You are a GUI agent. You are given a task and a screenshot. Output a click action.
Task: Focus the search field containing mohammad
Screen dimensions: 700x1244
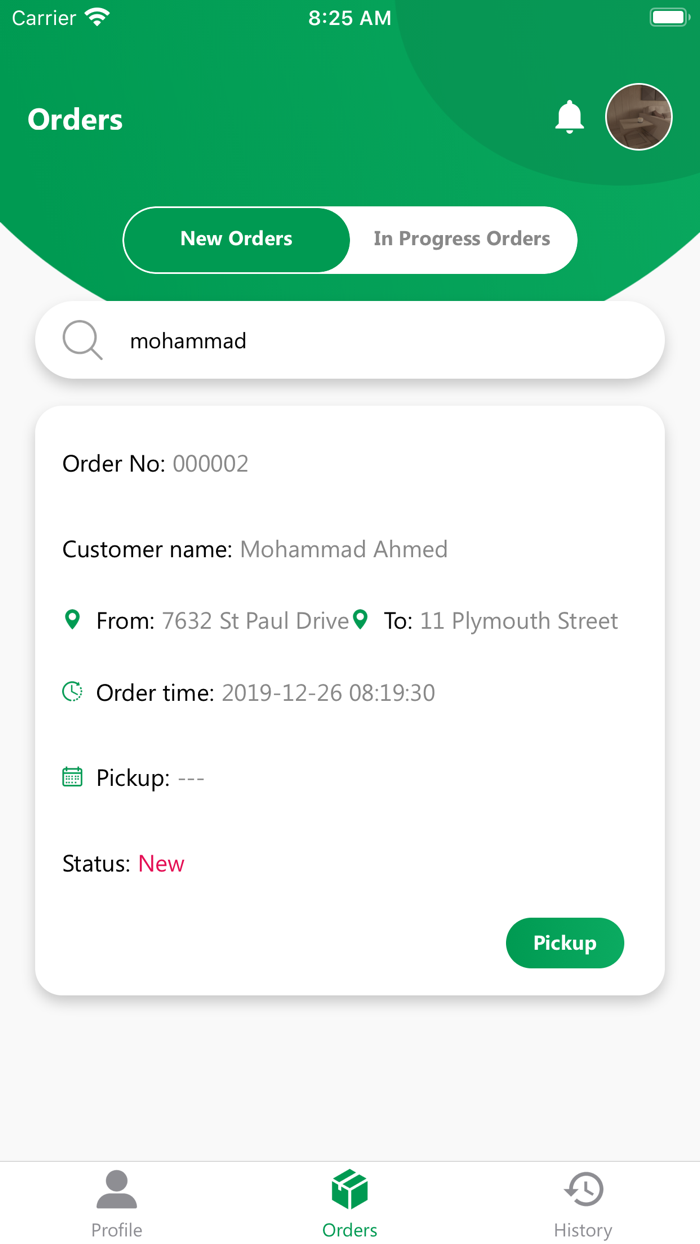[x=380, y=341]
